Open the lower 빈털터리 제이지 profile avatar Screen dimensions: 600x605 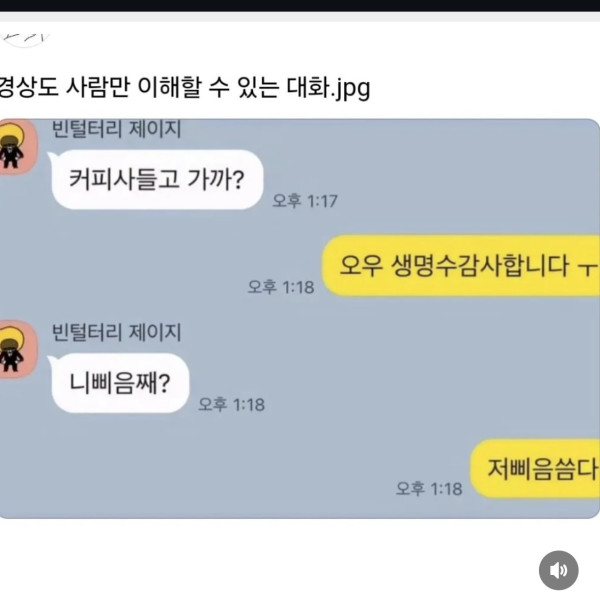tap(17, 349)
